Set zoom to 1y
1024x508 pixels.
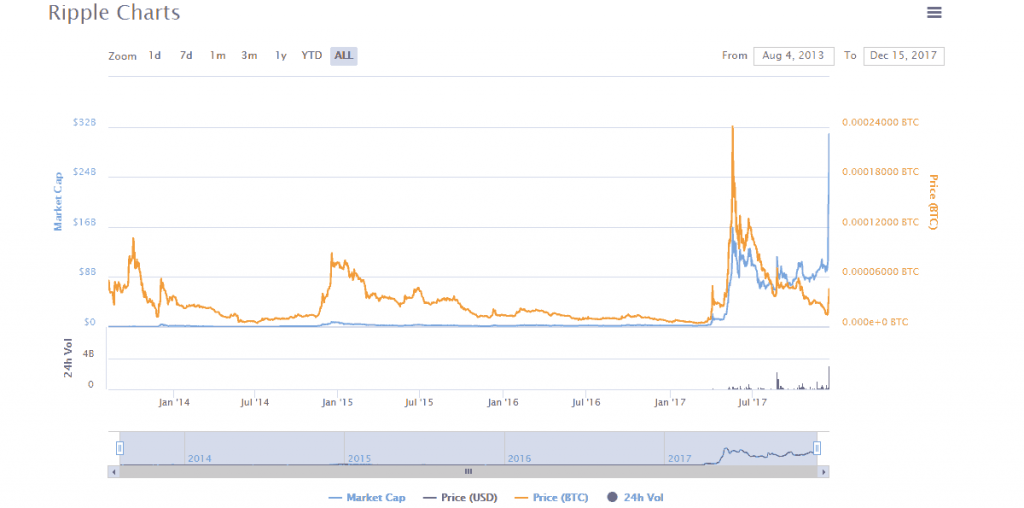[x=280, y=56]
